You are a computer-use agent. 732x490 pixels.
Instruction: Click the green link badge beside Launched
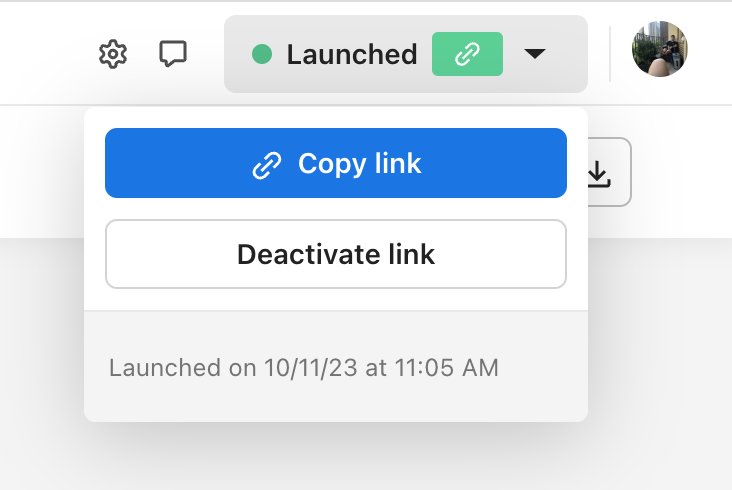(467, 54)
